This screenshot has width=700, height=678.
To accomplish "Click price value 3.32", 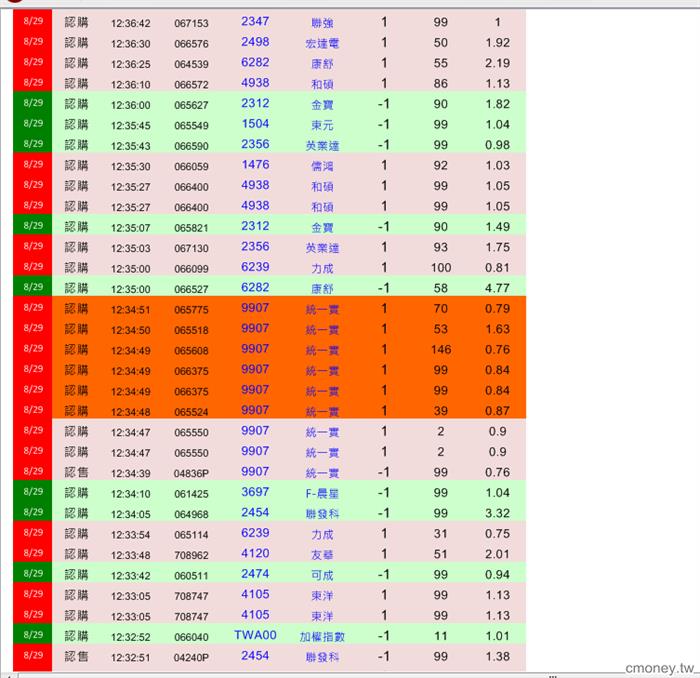I will click(497, 513).
